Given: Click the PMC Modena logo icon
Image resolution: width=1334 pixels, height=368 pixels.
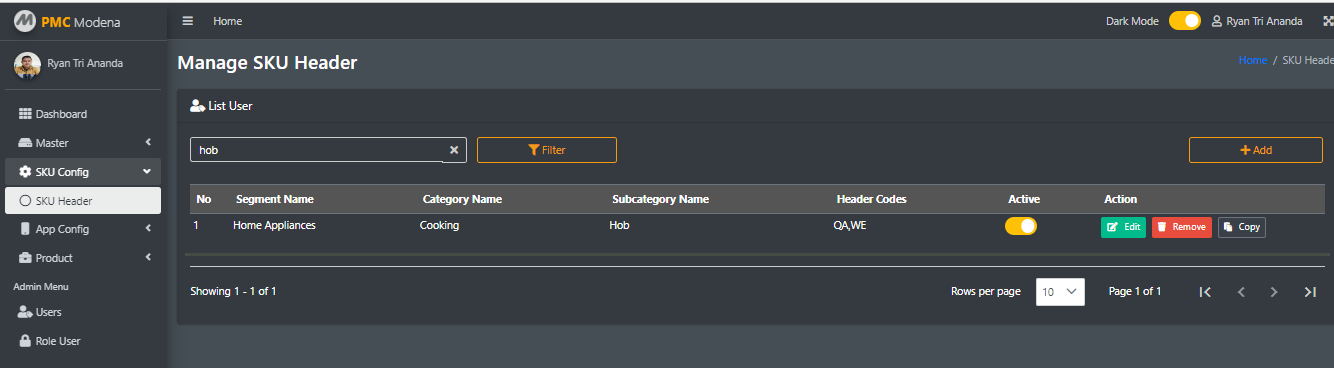Looking at the screenshot, I should 24,21.
